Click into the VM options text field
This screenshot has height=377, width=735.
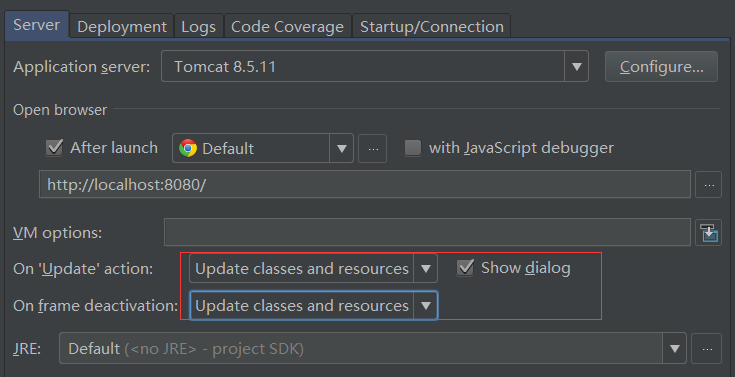(x=427, y=232)
